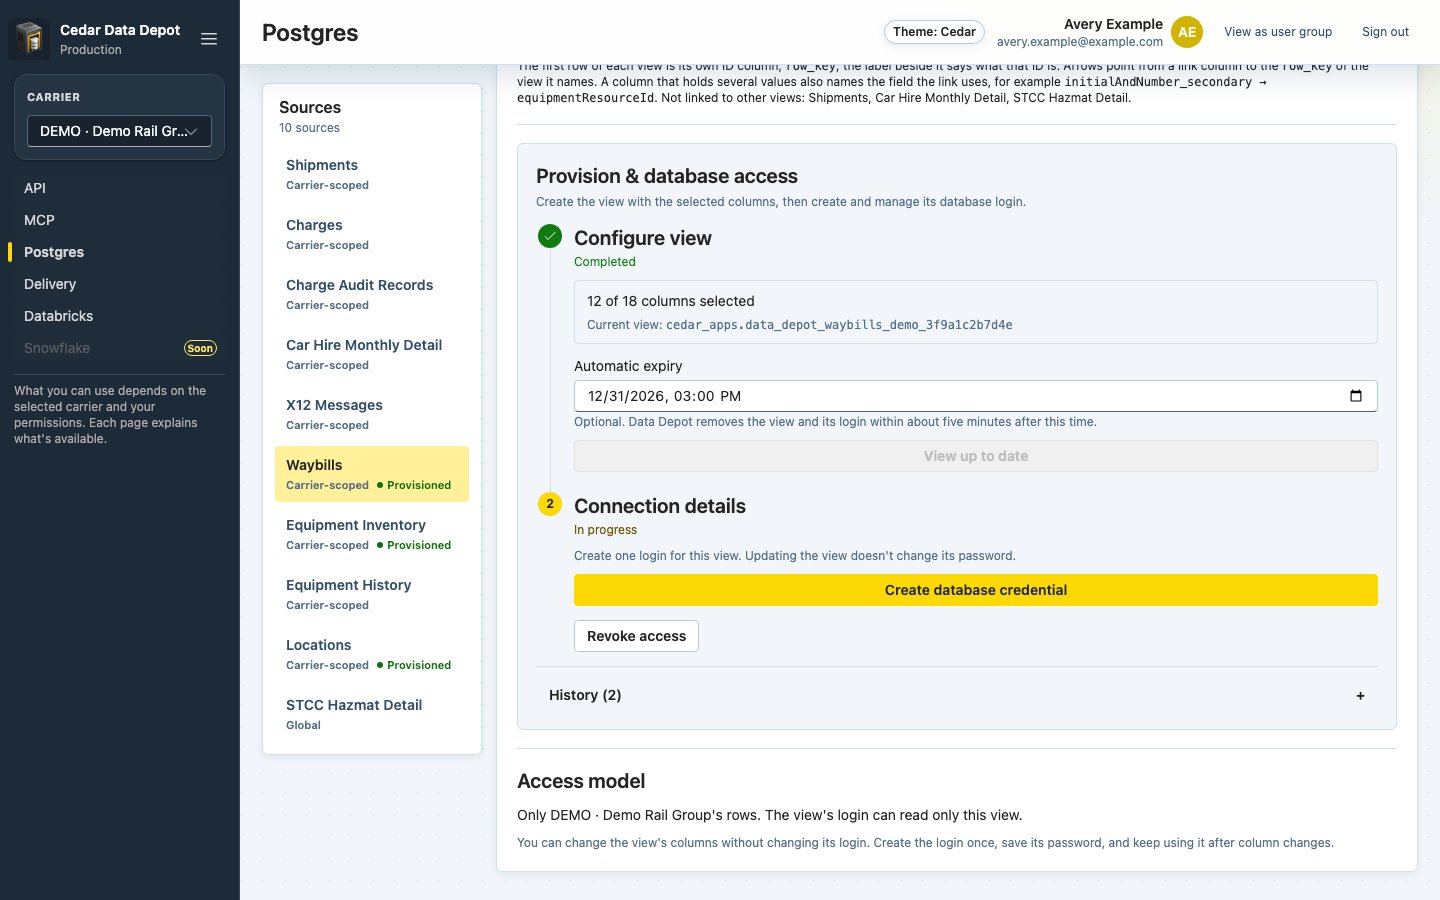
Task: Open Equipment History source
Action: (x=372, y=594)
